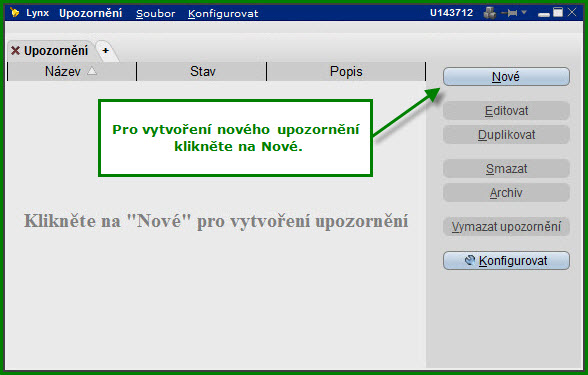
Task: Click the 'Klikněte na "Nové"' placeholder text
Action: pos(216,221)
